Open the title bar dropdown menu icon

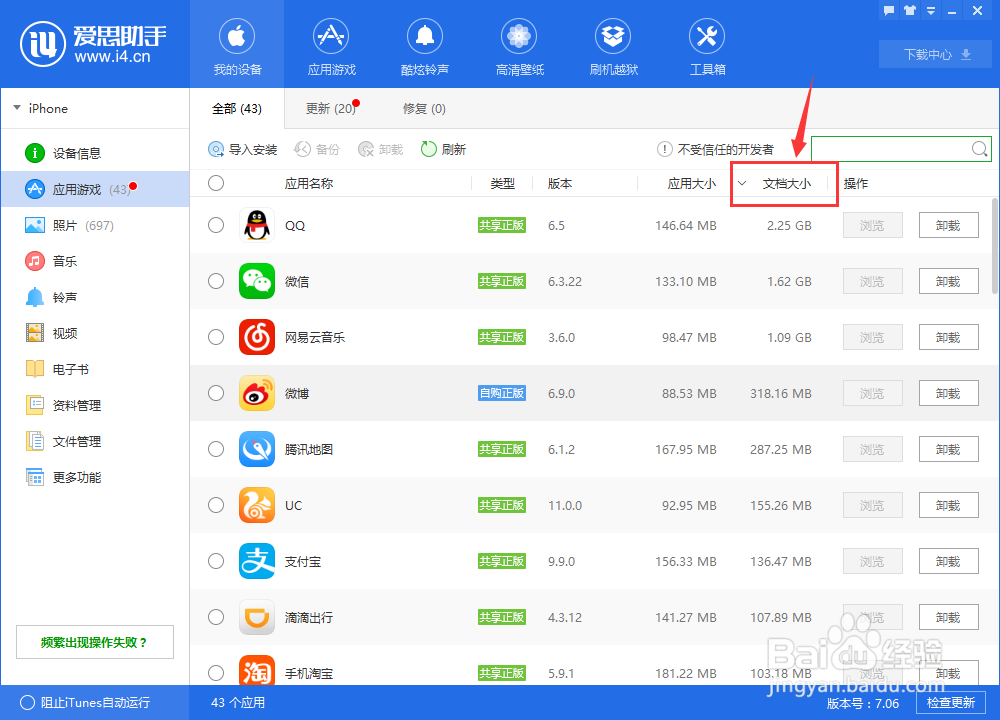(x=931, y=11)
